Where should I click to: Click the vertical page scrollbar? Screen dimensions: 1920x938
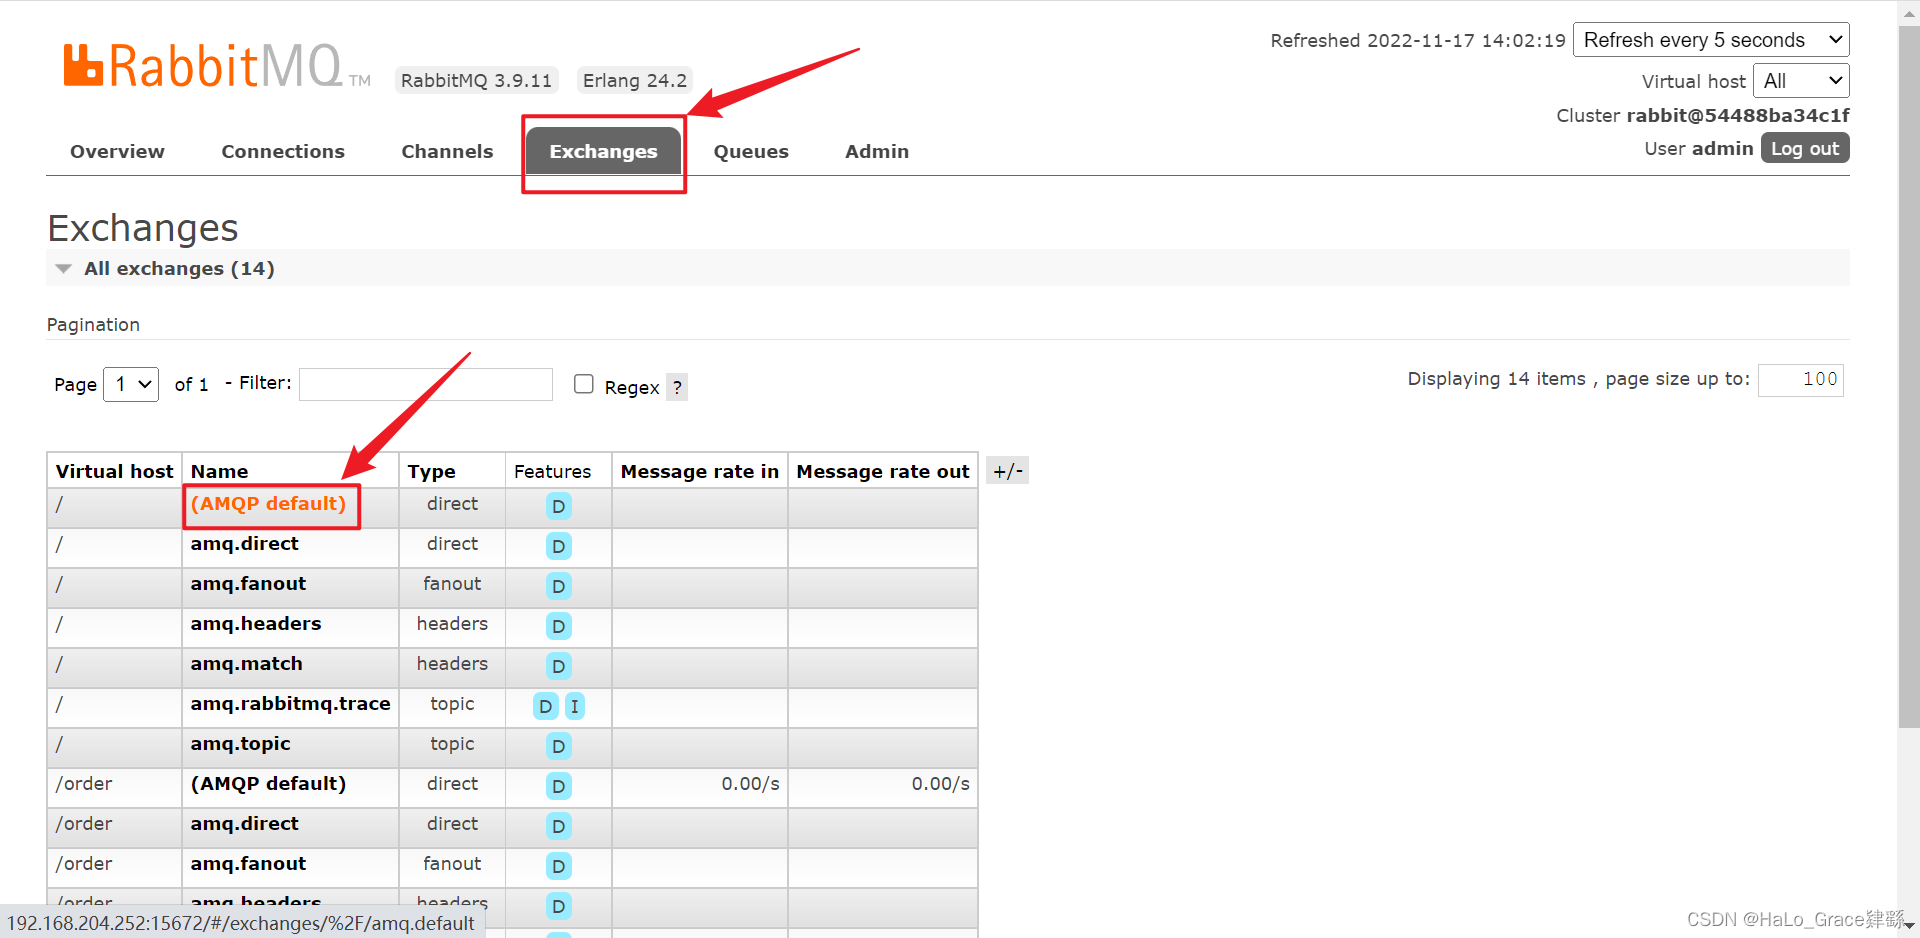[1908, 375]
